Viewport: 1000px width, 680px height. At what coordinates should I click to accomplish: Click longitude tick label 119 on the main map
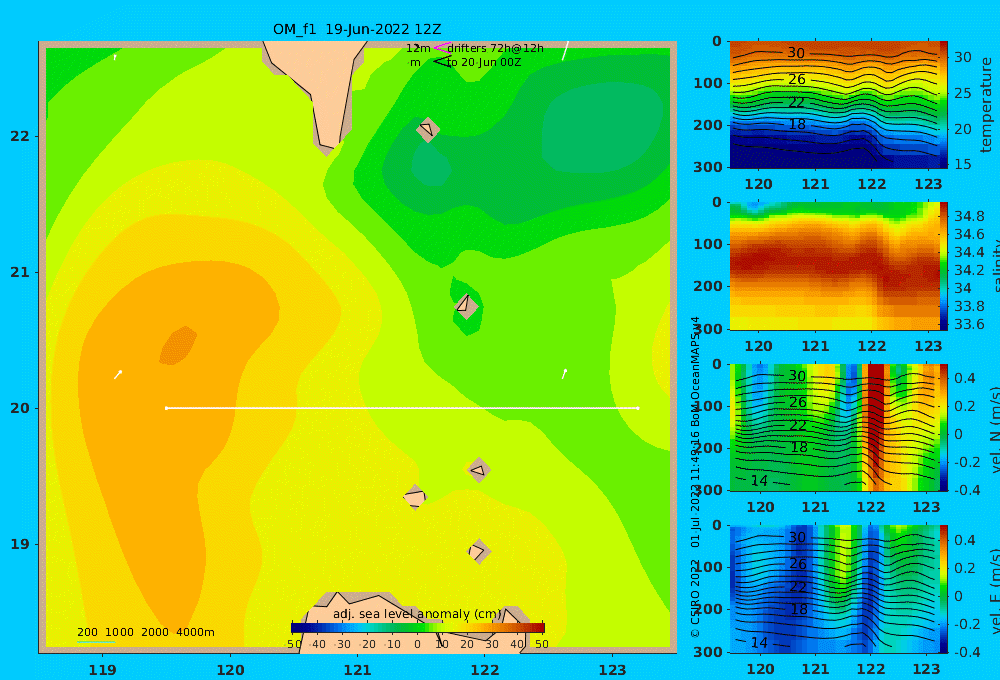pos(103,670)
